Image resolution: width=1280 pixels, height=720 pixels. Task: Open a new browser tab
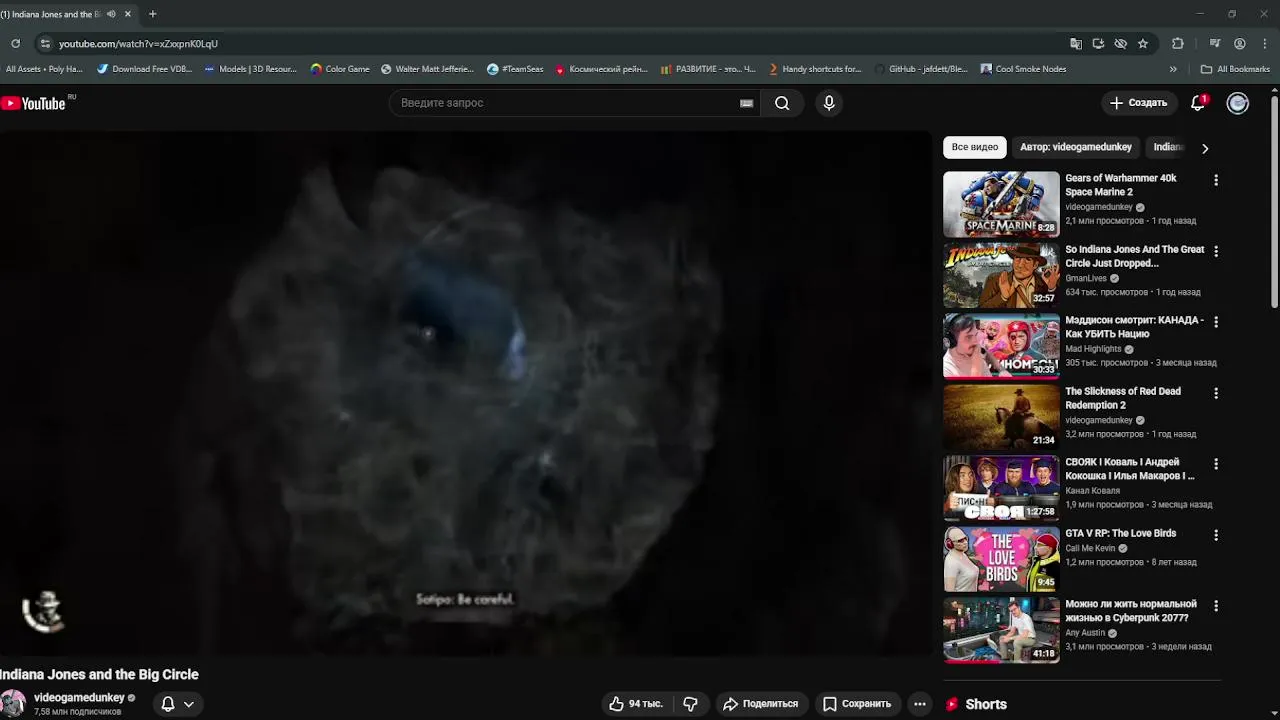(x=152, y=14)
